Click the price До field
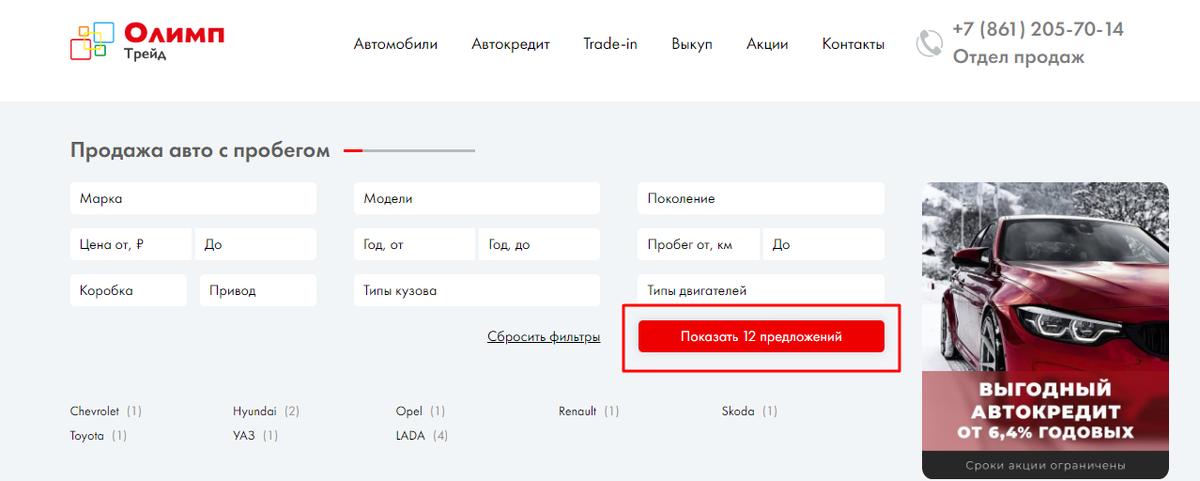1200x481 pixels. [x=256, y=244]
